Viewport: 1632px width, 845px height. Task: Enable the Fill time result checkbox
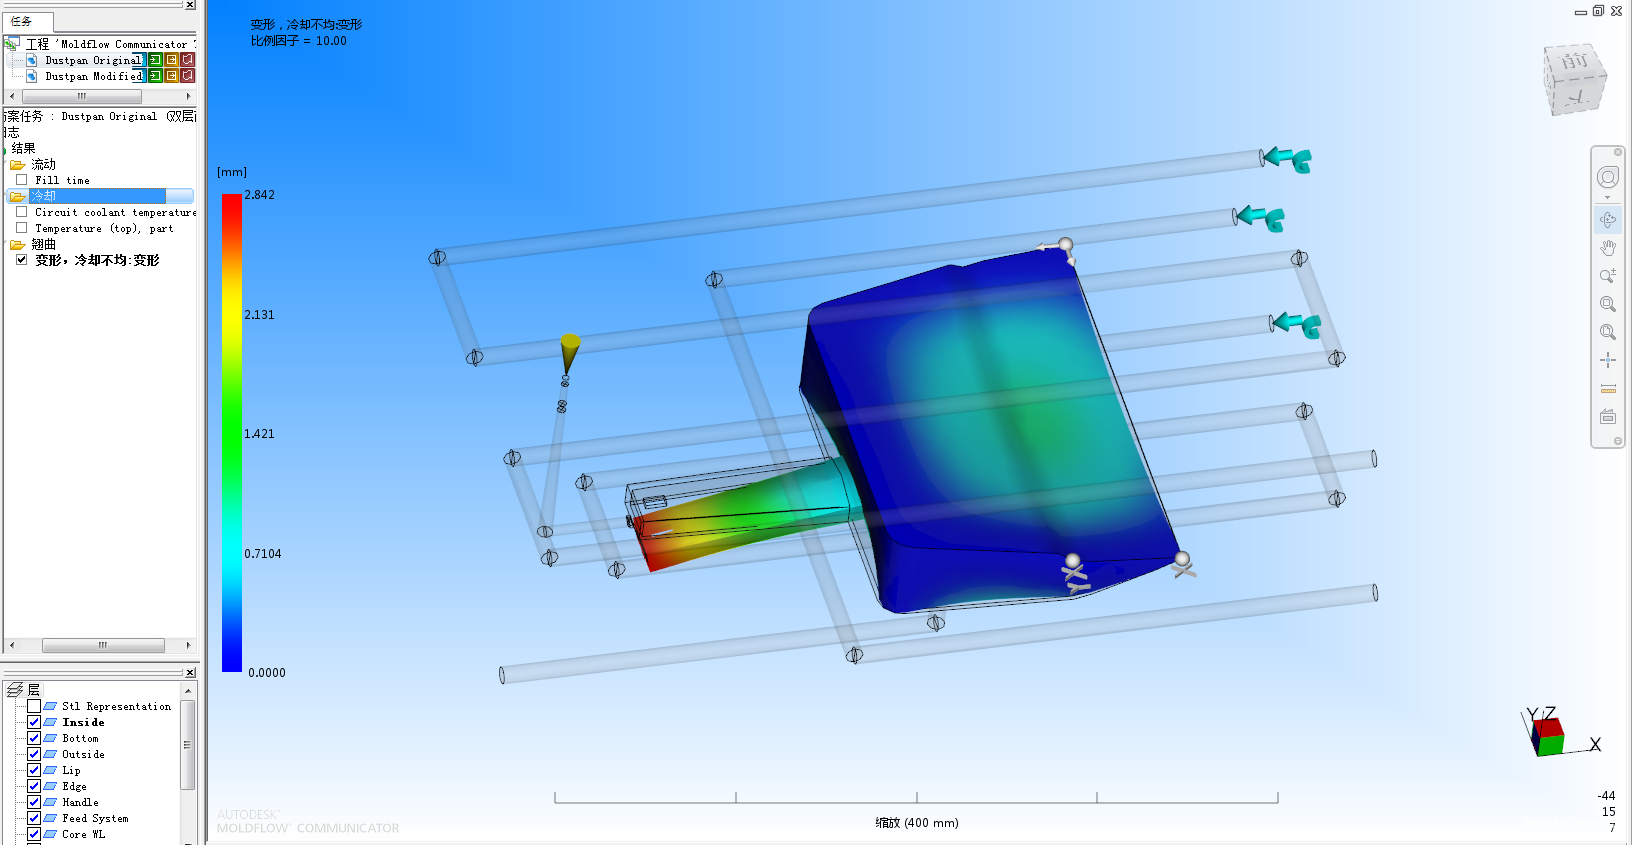click(22, 180)
